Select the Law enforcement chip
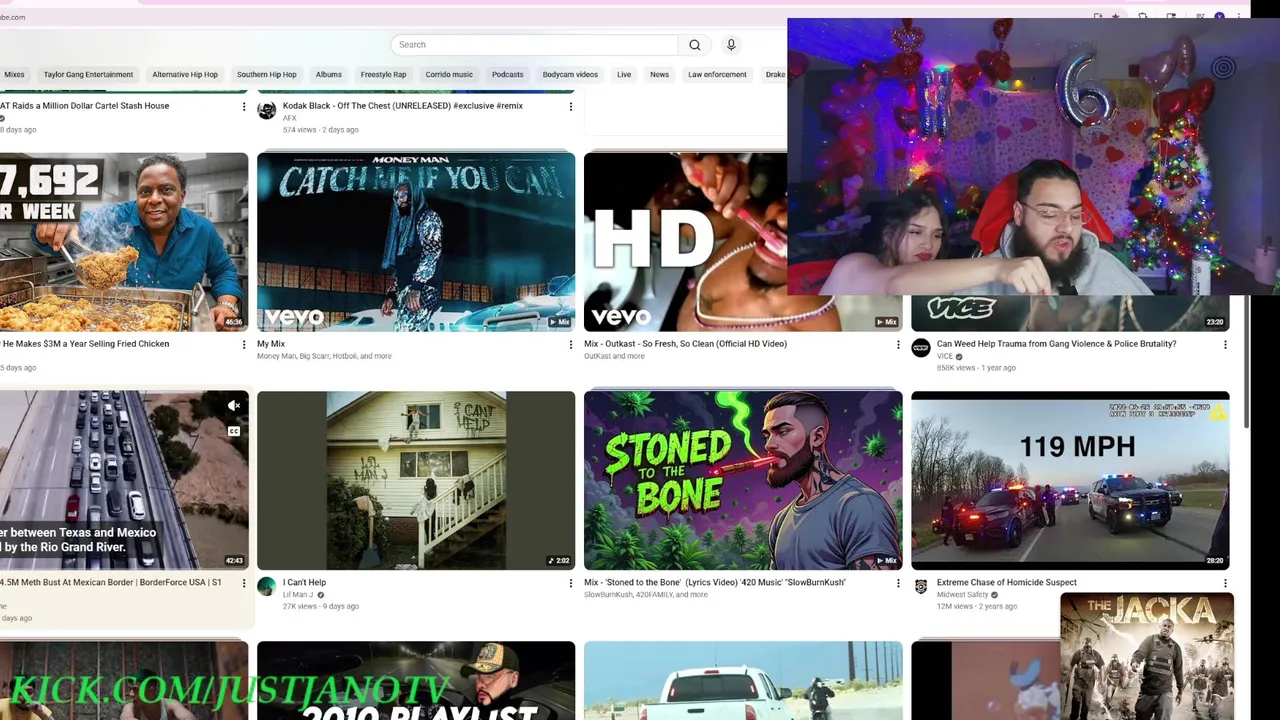The height and width of the screenshot is (720, 1280). (717, 75)
